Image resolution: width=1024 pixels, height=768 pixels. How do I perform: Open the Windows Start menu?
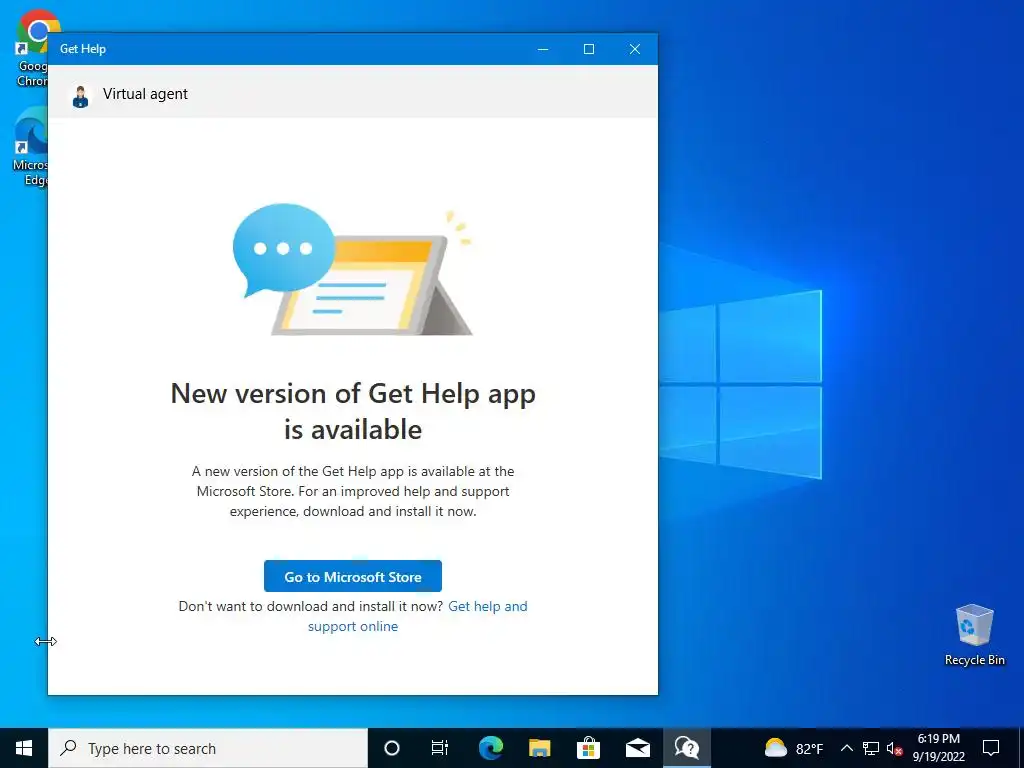(x=24, y=748)
